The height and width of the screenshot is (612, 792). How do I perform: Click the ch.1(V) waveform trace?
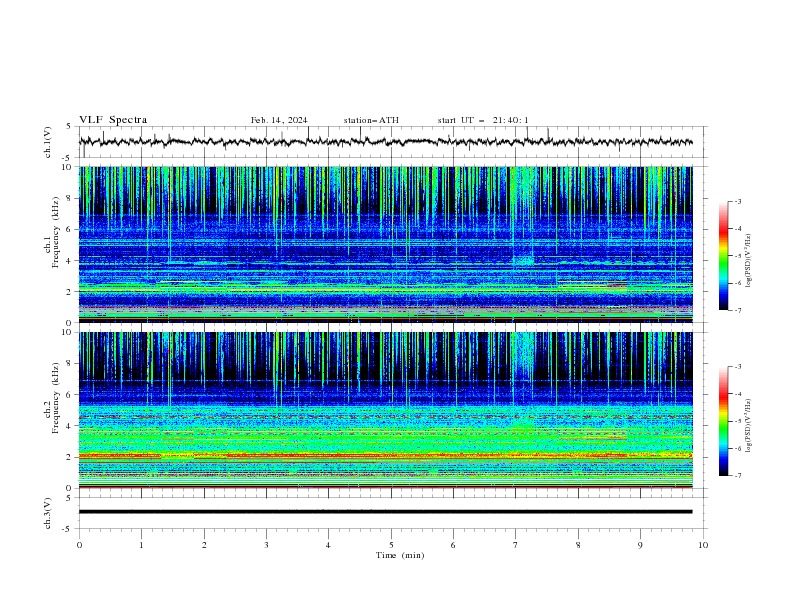(x=385, y=142)
